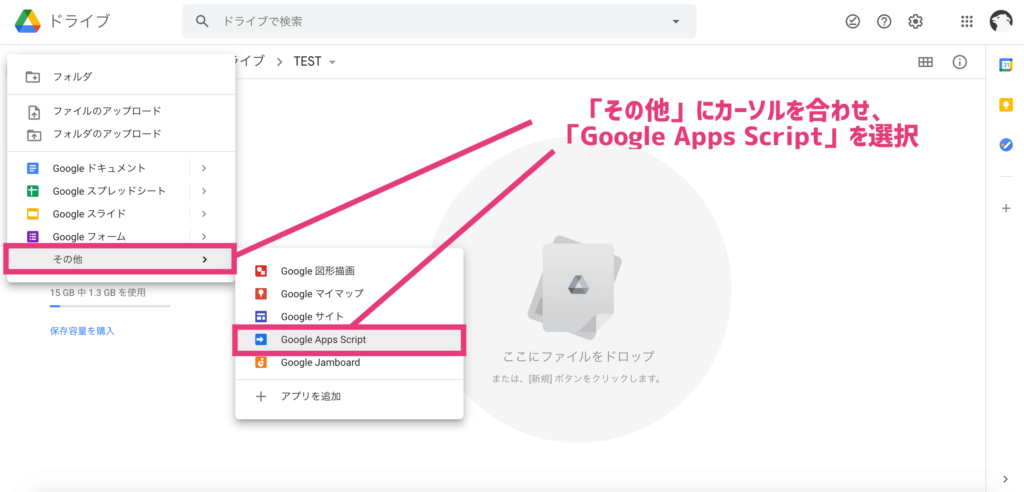
Task: Create a new Google Sheets spreadsheet
Action: click(x=98, y=191)
